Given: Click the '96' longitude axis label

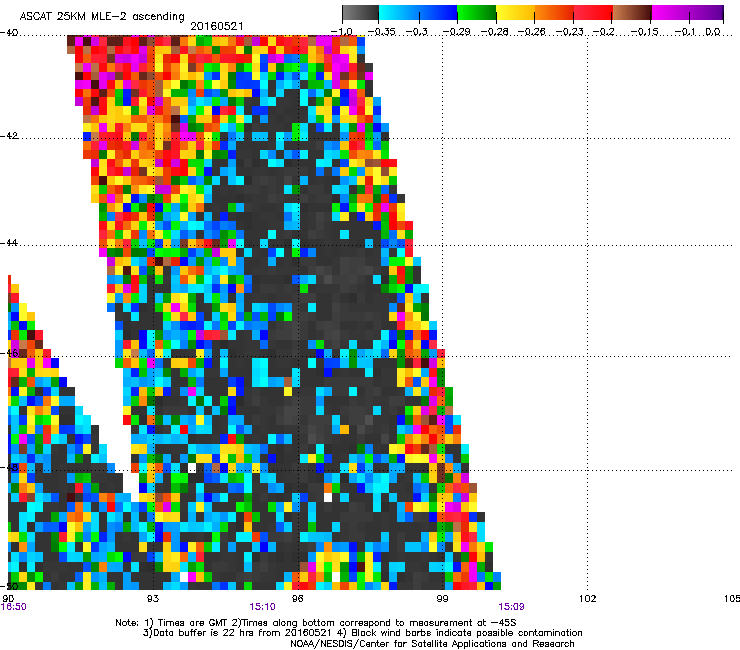Looking at the screenshot, I should (297, 599).
